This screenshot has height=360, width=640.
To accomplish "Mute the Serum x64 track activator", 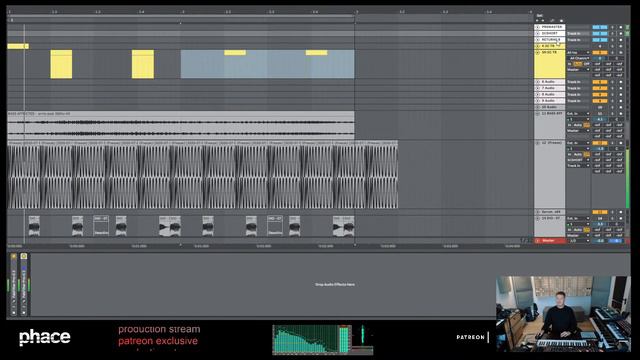I will point(600,212).
